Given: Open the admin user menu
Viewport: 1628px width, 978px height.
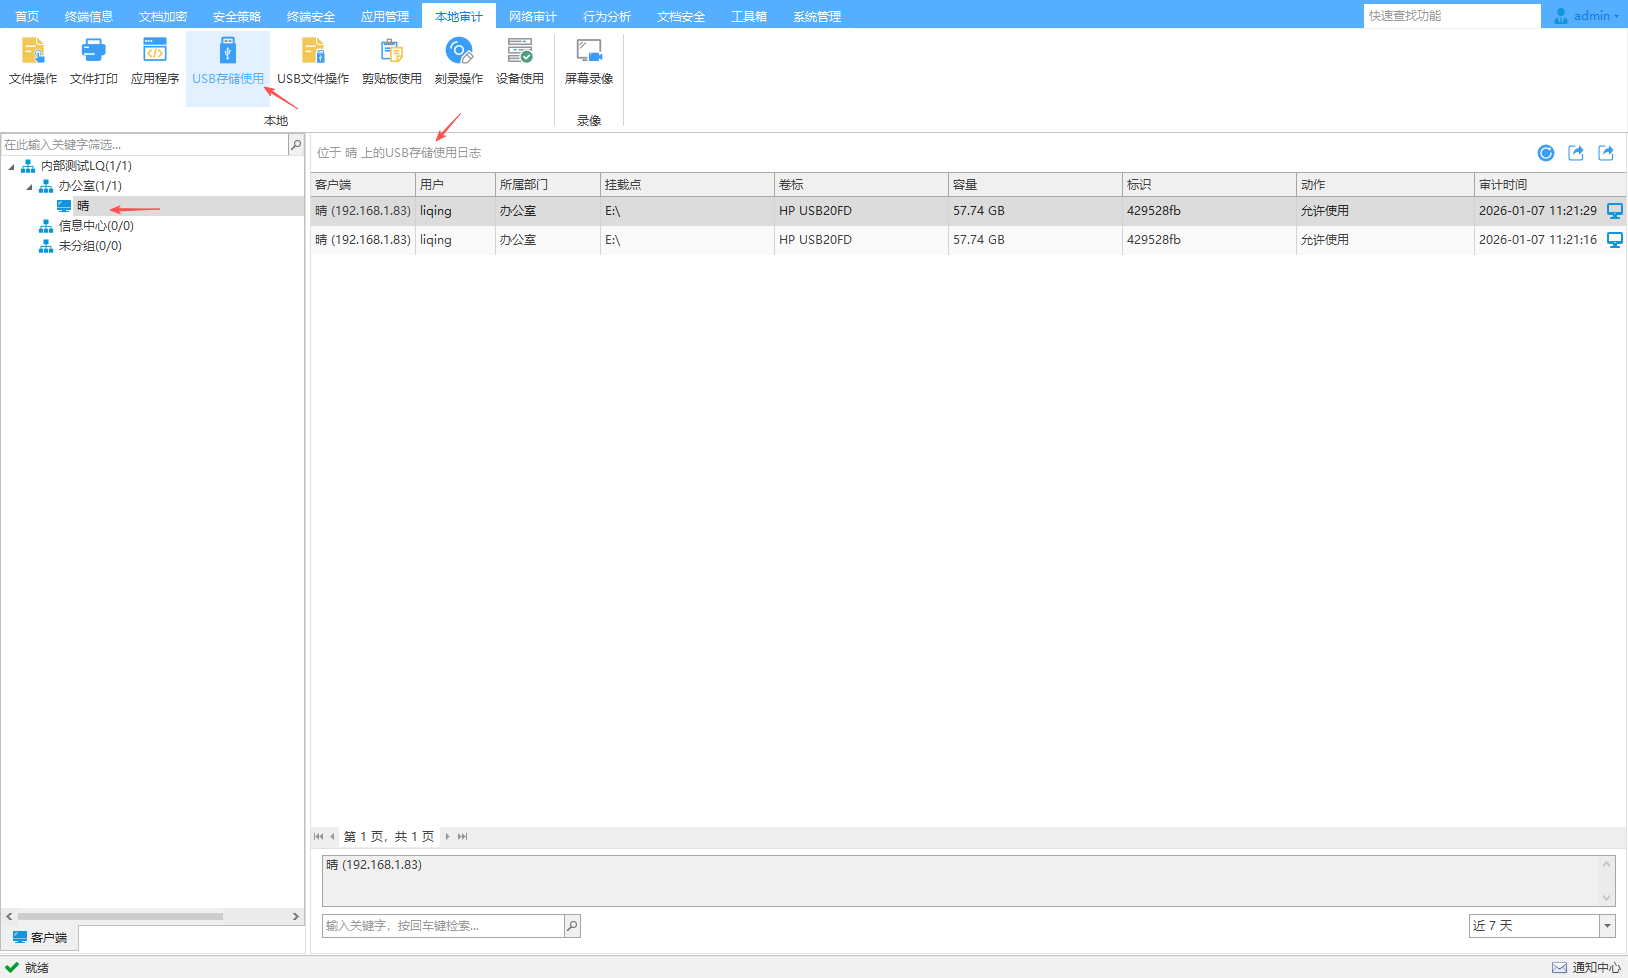Looking at the screenshot, I should click(x=1589, y=16).
